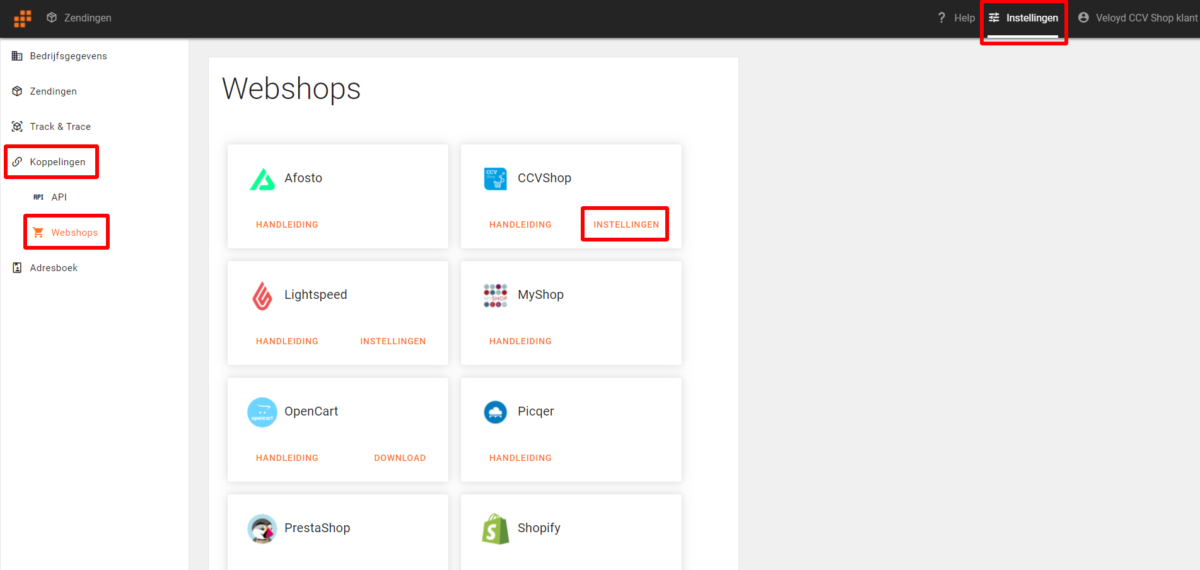Open Adresboek in sidebar

tap(53, 268)
